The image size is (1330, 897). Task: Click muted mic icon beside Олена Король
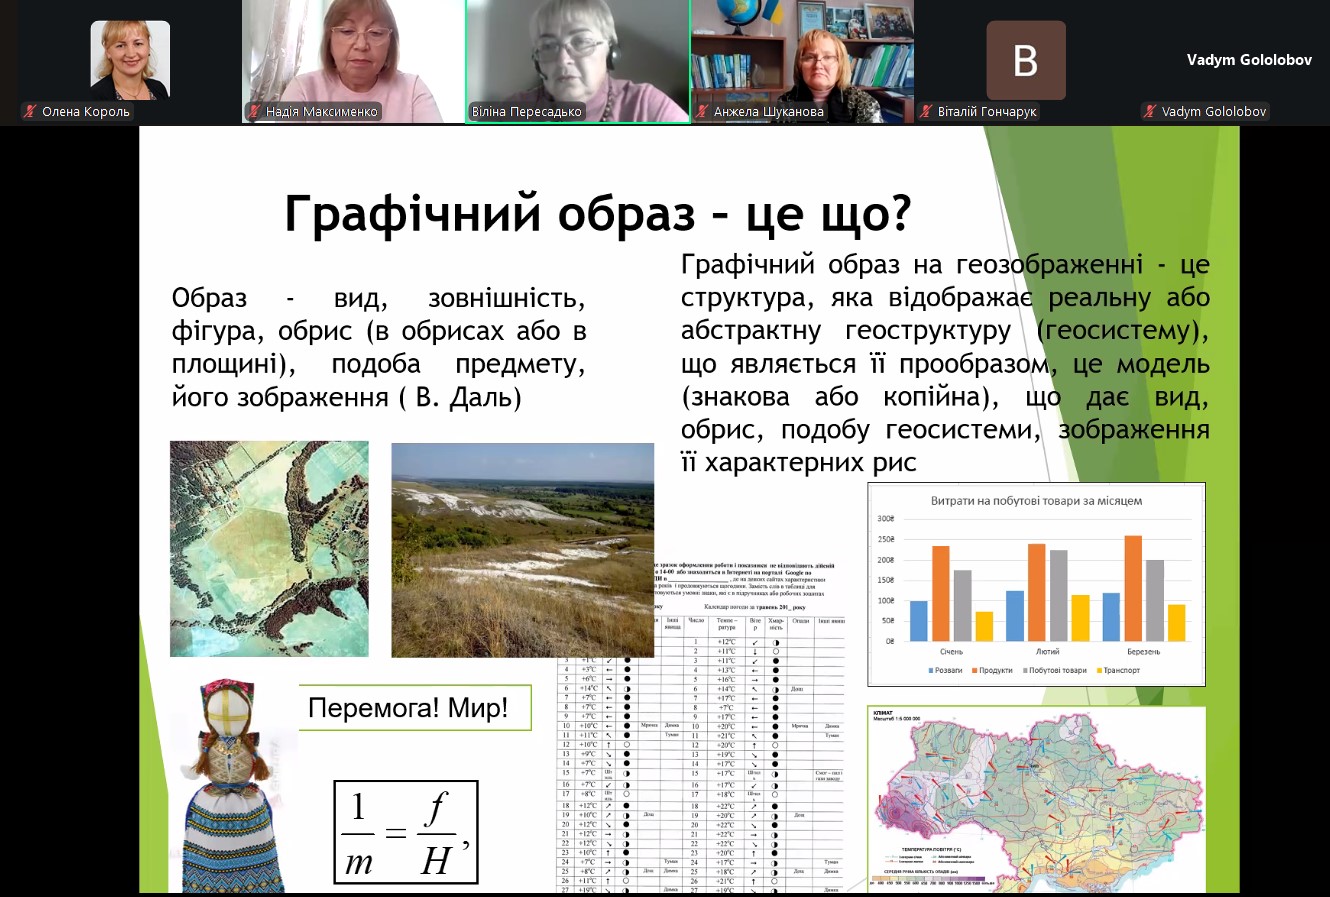point(30,112)
